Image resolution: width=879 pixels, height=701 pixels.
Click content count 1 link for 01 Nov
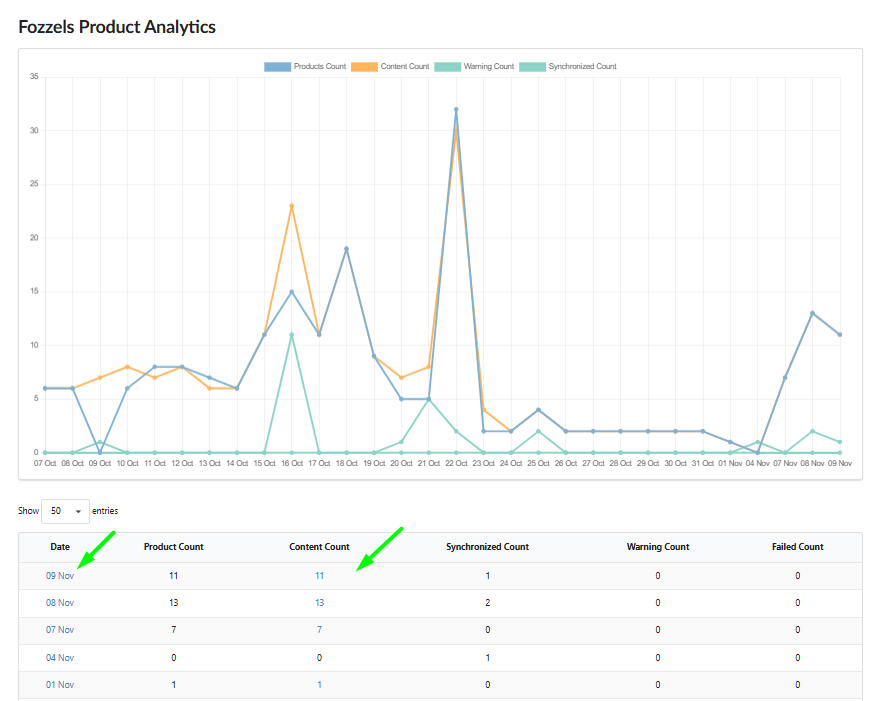pos(320,685)
